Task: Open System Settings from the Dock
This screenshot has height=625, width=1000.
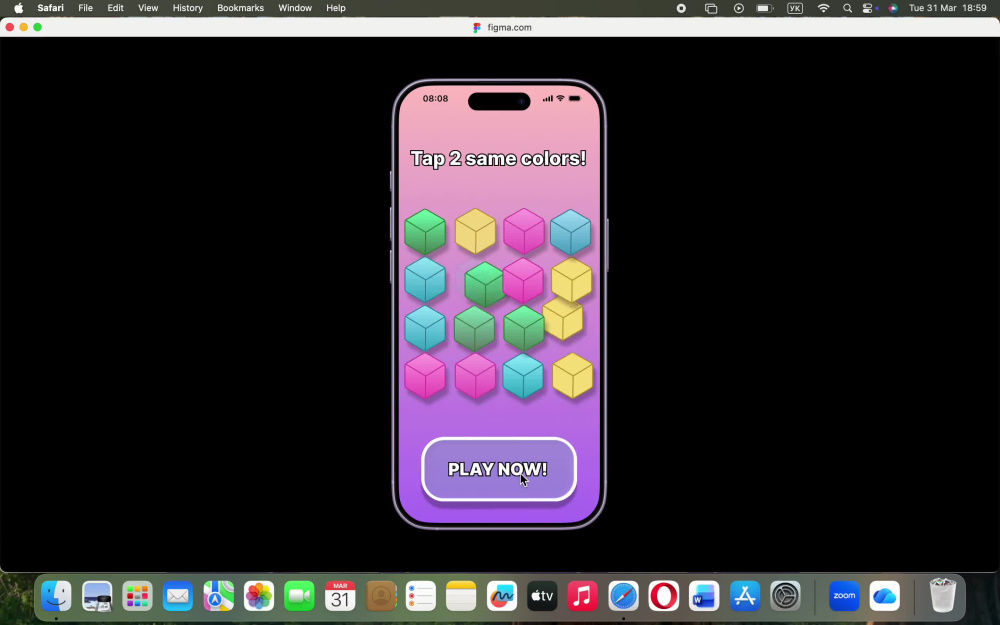Action: (785, 596)
